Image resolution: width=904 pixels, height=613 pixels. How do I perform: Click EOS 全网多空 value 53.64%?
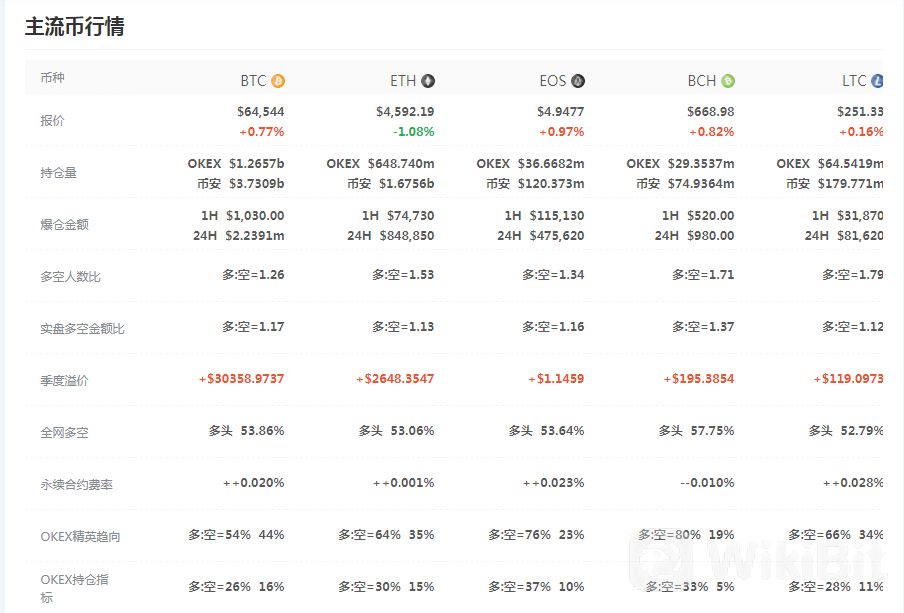[562, 431]
